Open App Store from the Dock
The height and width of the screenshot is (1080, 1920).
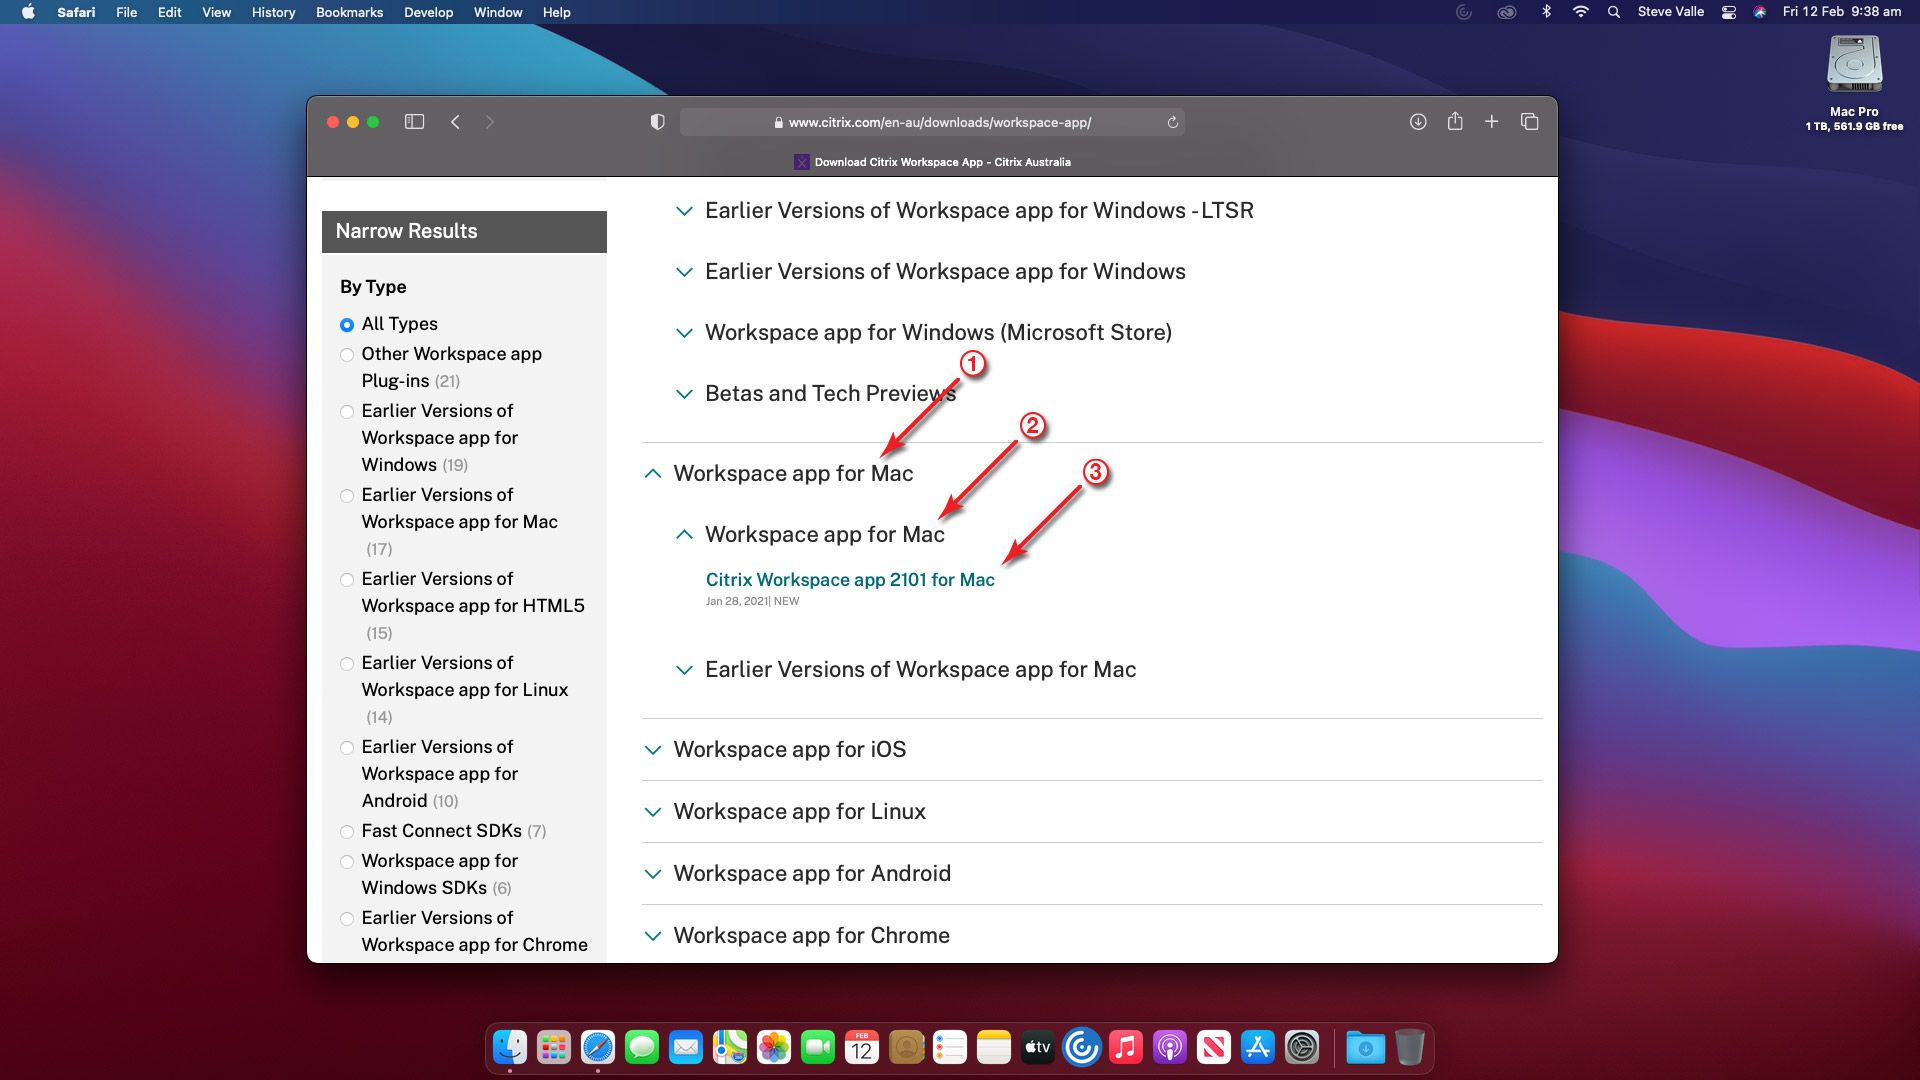(x=1257, y=1048)
